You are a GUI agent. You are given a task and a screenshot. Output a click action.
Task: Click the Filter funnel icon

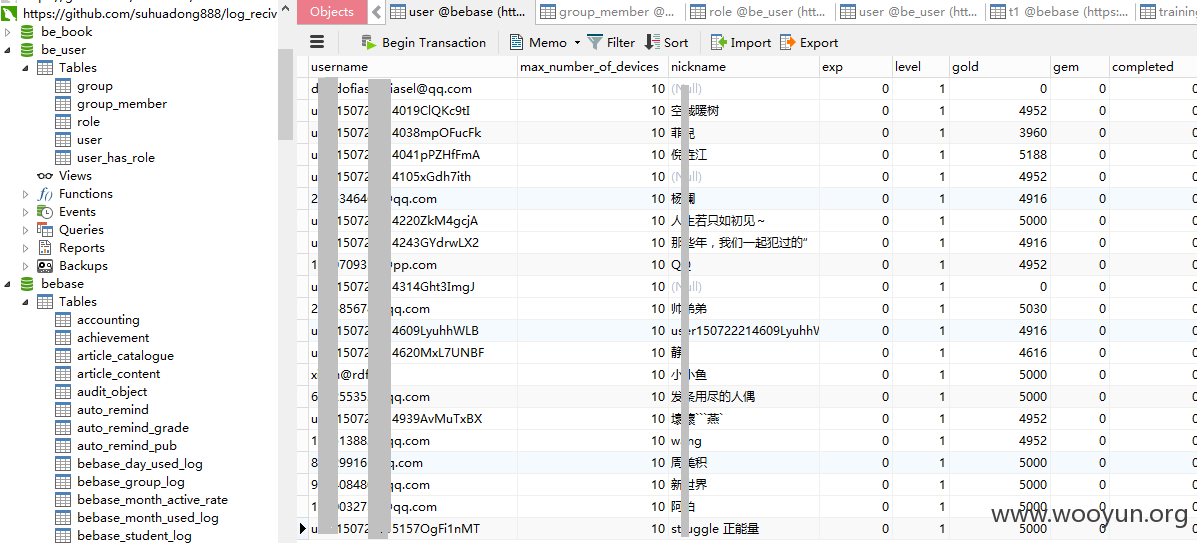click(595, 43)
